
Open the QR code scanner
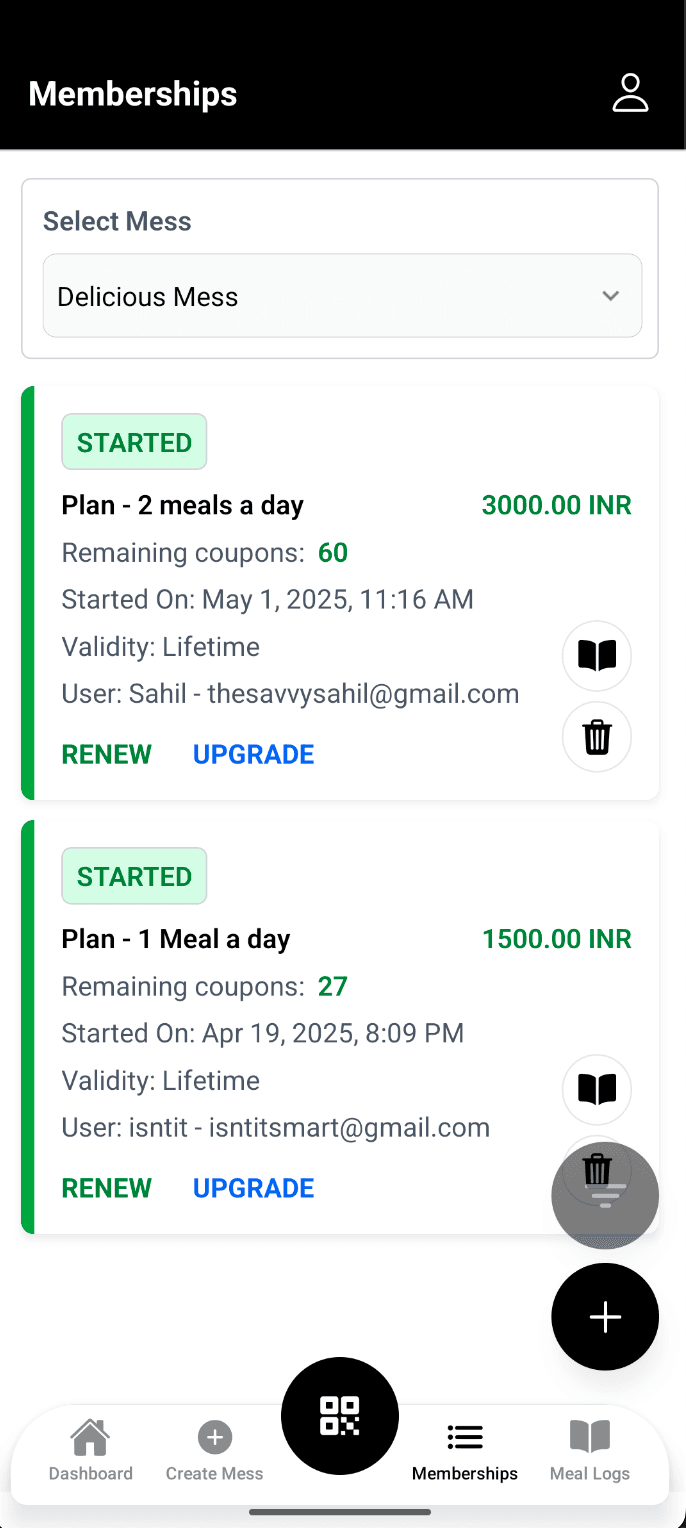coord(340,1415)
